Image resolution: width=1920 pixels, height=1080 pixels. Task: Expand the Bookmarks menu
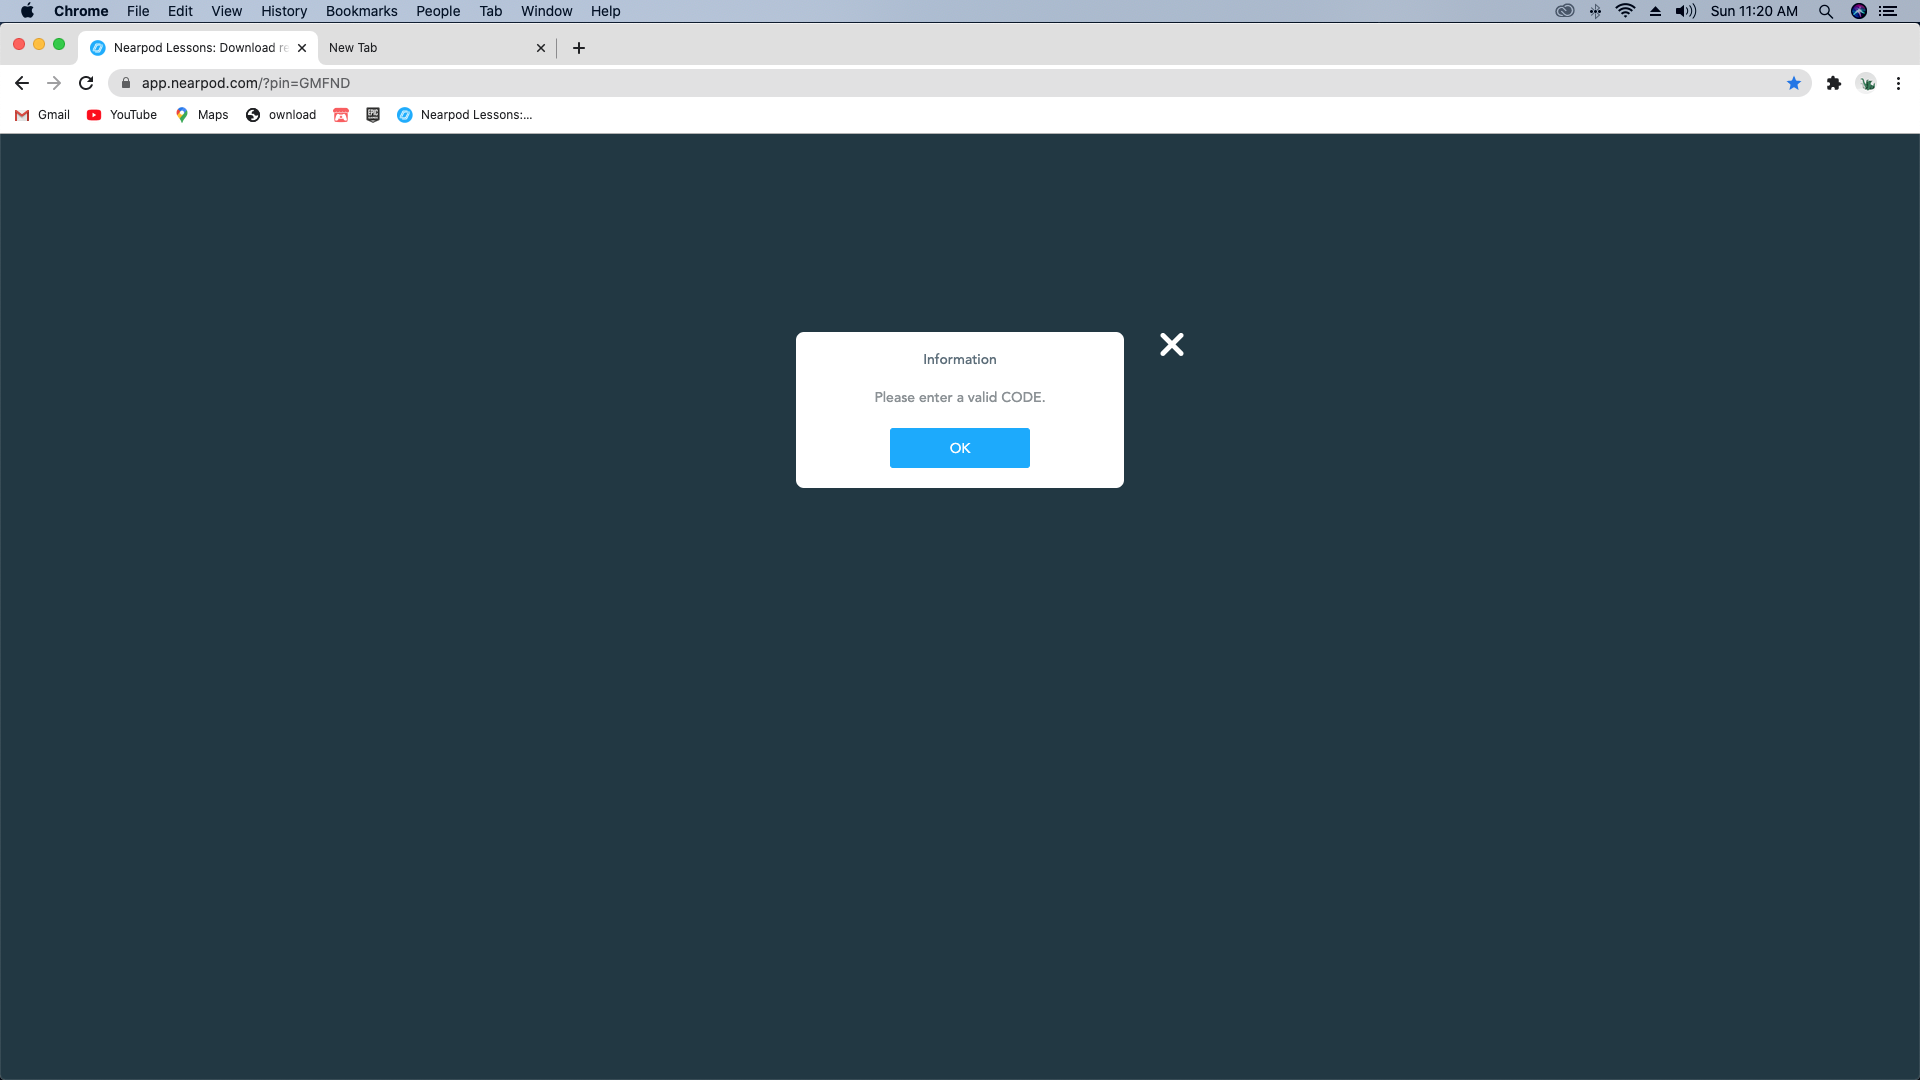coord(363,11)
